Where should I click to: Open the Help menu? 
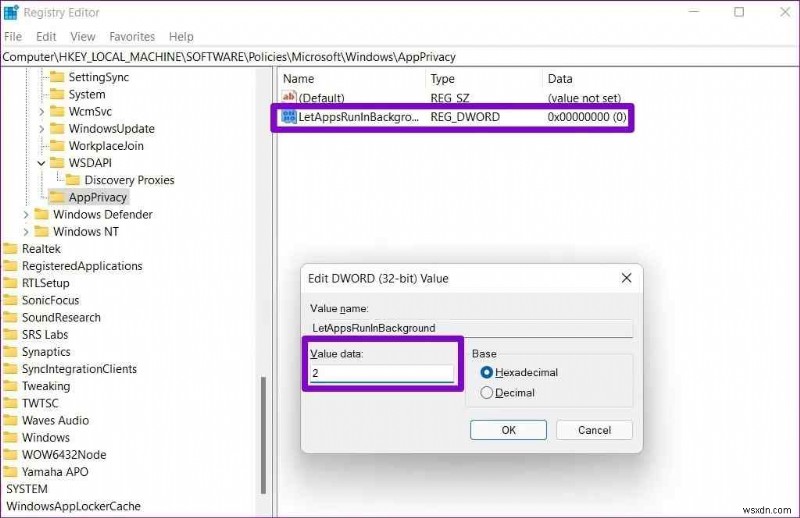(x=181, y=37)
